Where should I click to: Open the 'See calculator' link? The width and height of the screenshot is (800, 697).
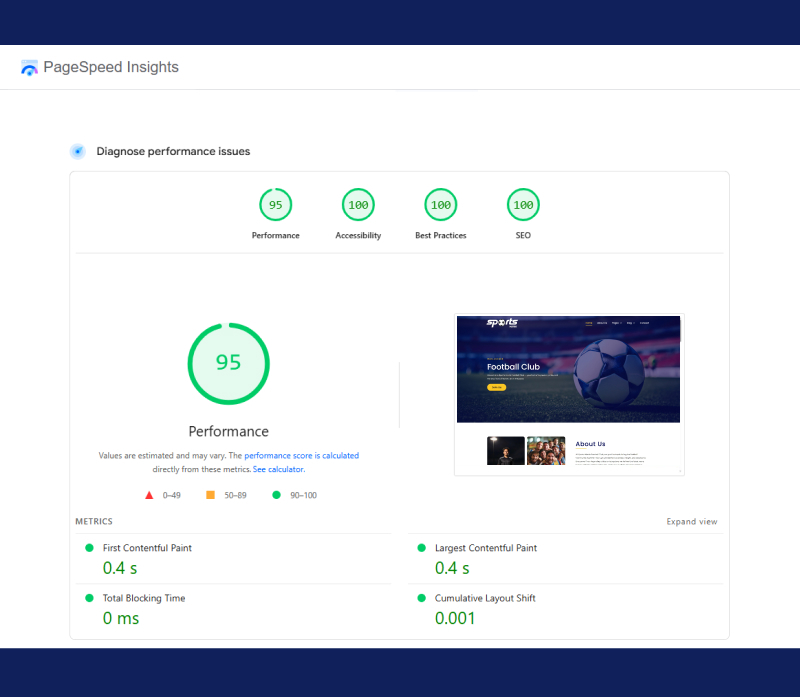[x=278, y=469]
